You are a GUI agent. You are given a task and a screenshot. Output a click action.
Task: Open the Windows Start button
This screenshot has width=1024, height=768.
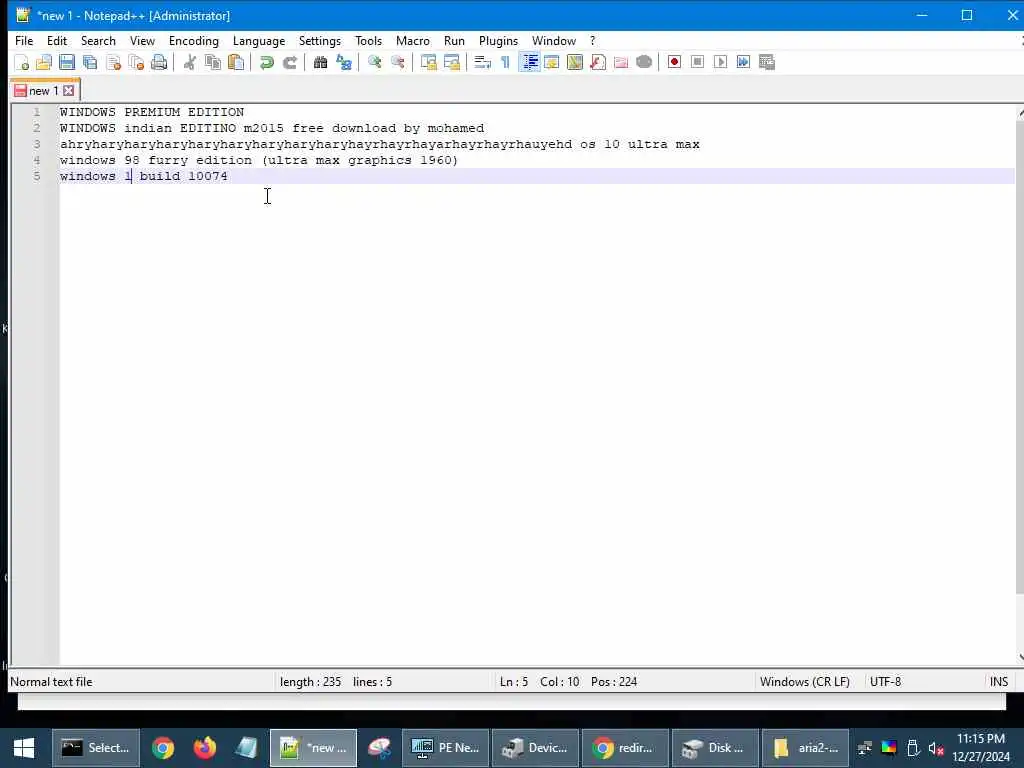(24, 748)
